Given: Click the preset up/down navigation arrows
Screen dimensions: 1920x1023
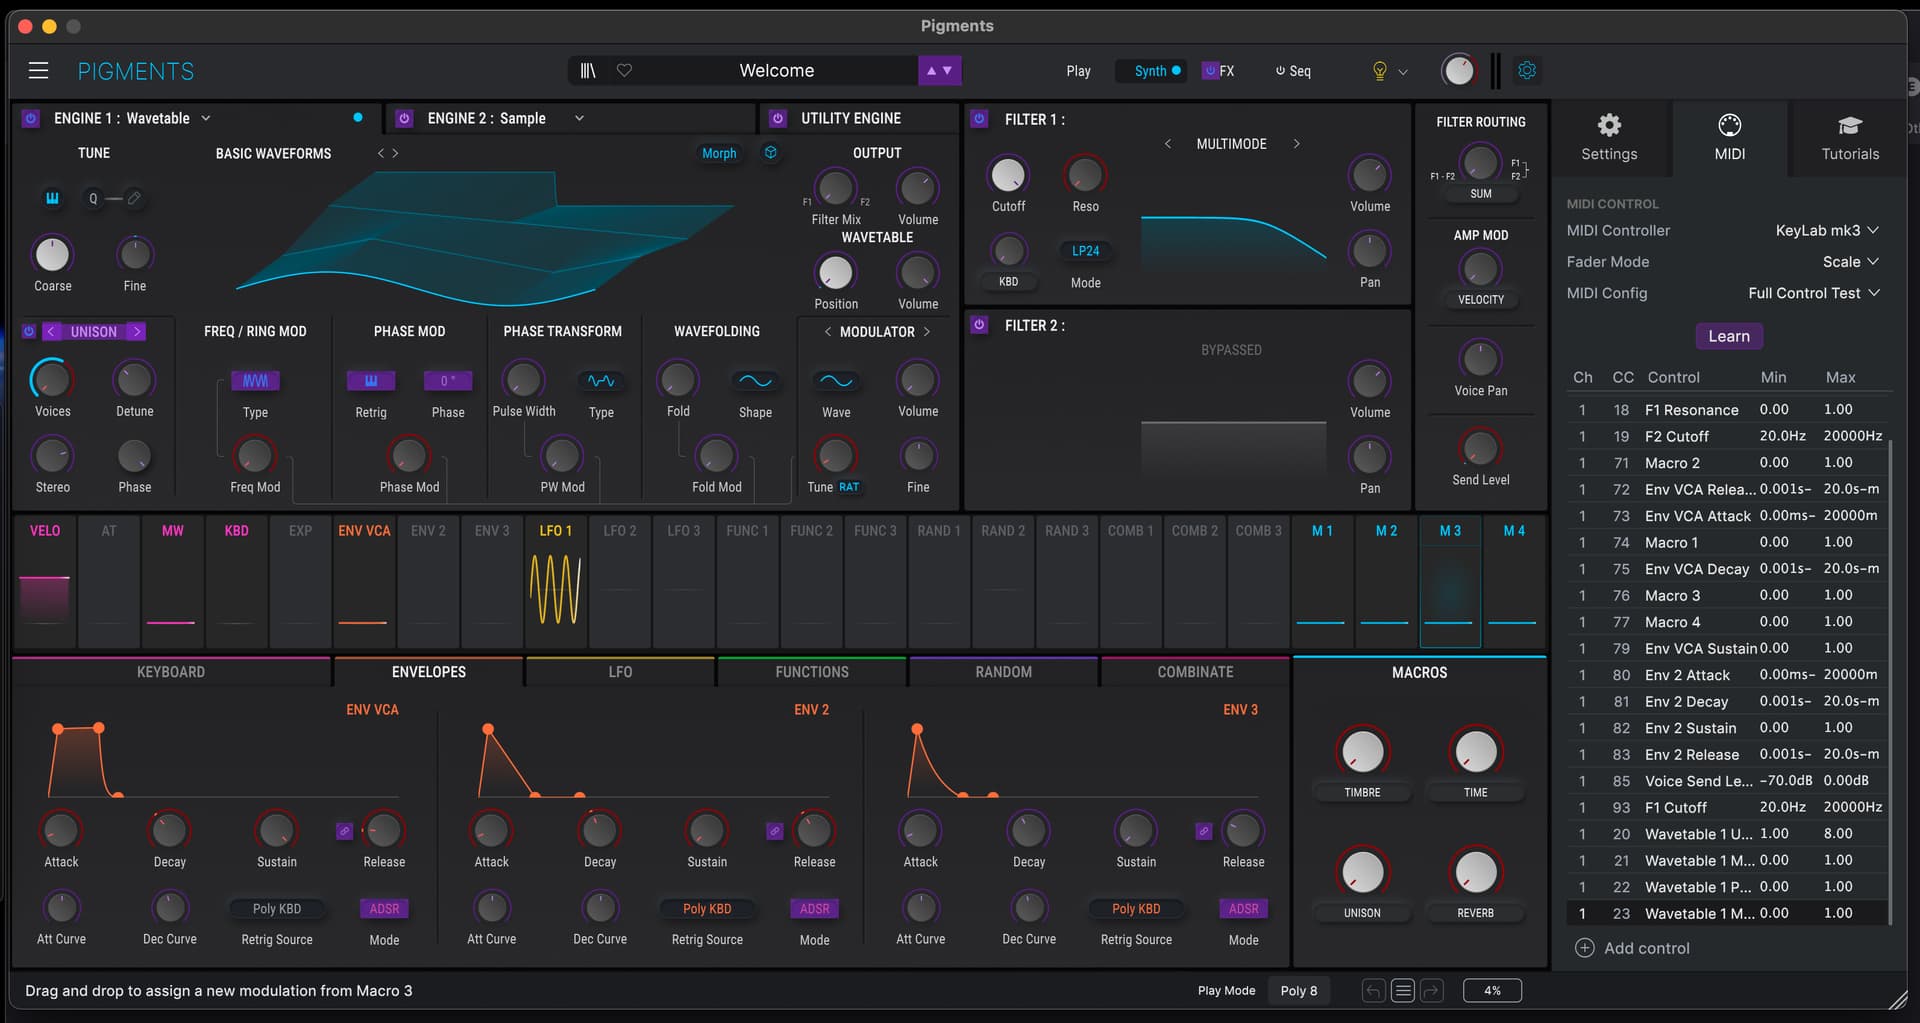Looking at the screenshot, I should [x=939, y=70].
